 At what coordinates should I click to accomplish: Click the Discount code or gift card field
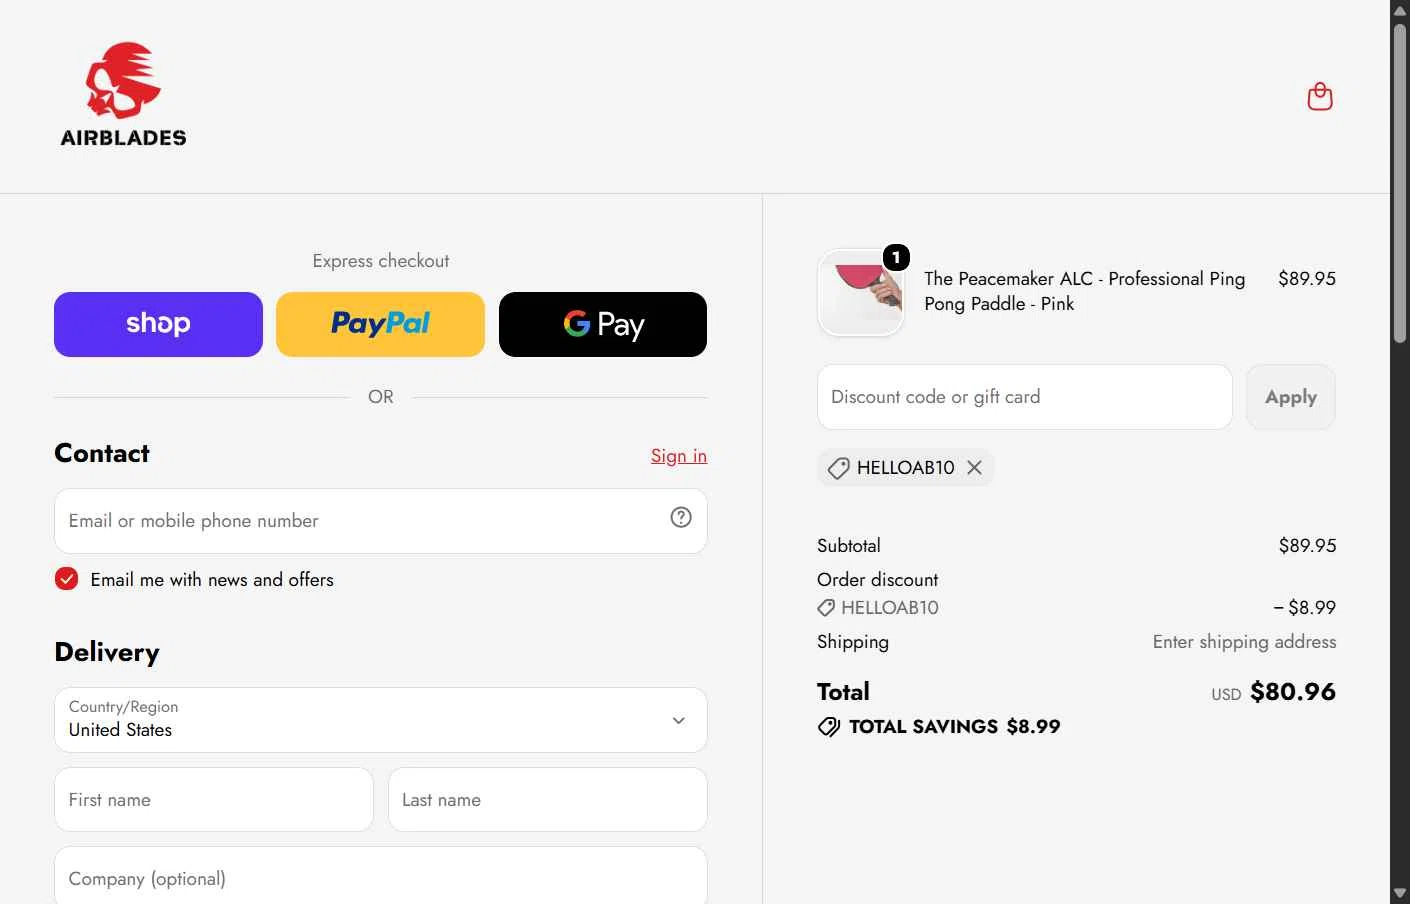(x=1025, y=397)
